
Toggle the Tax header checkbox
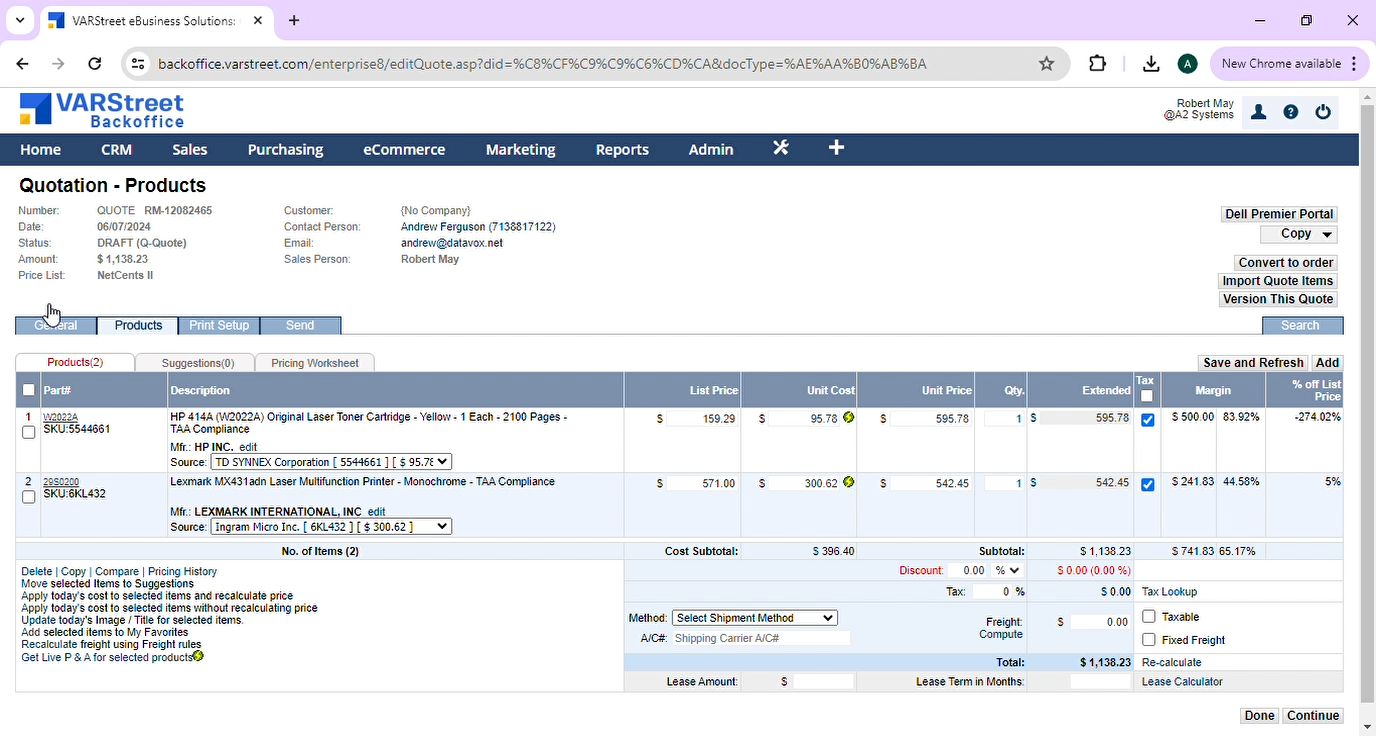1146,396
